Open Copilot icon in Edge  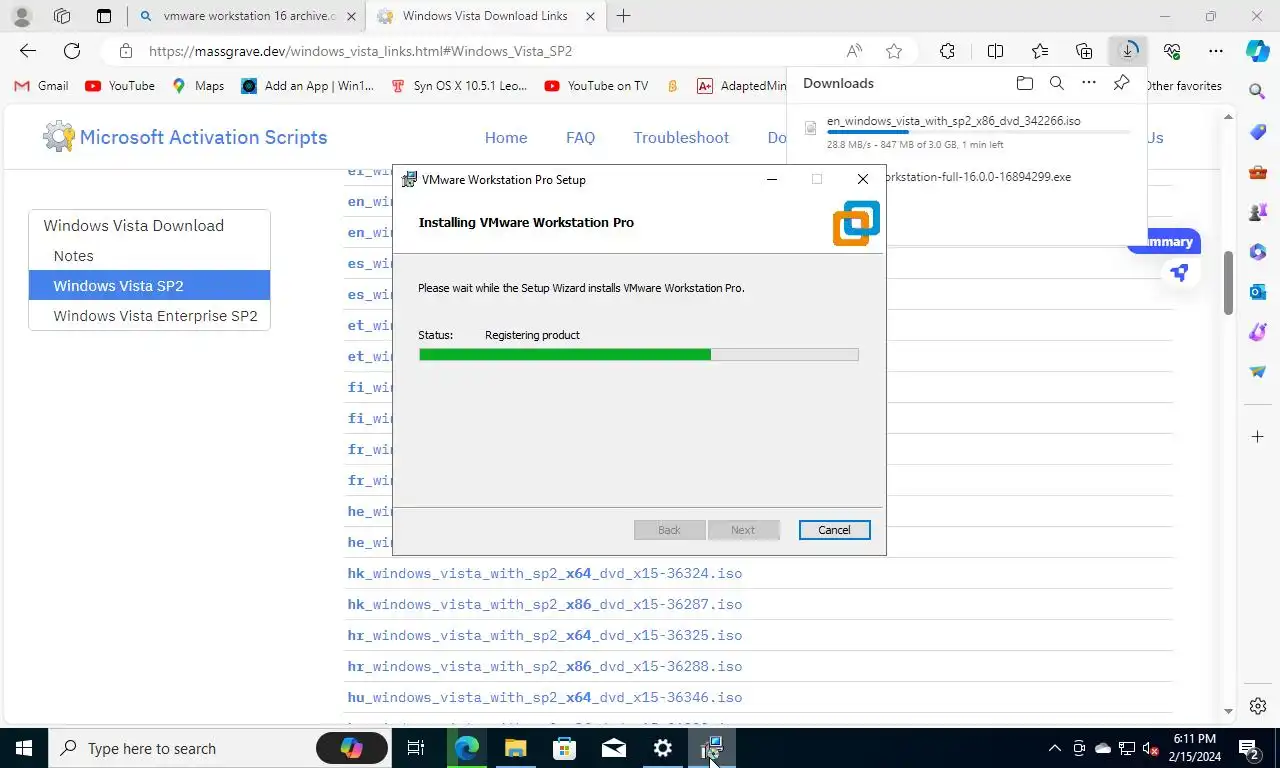(1258, 50)
